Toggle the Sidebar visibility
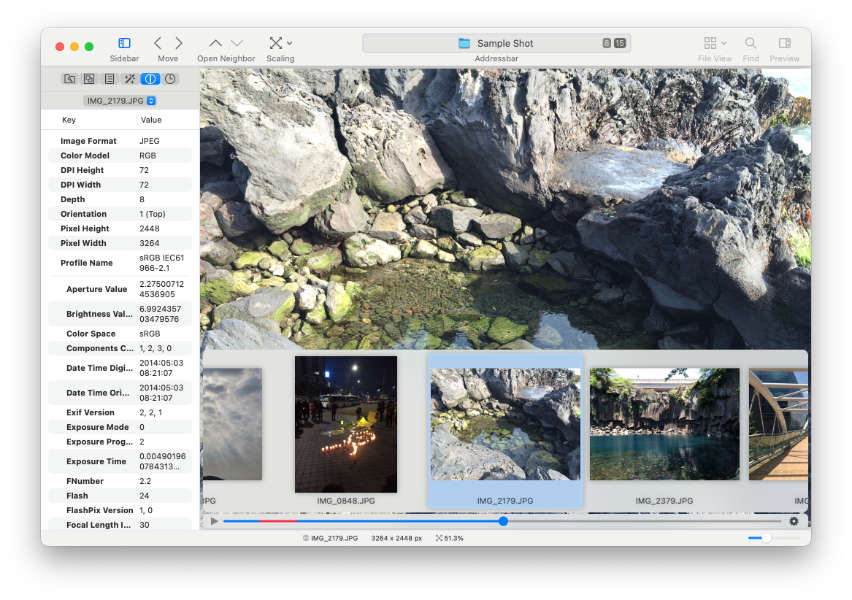852x600 pixels. pos(124,44)
